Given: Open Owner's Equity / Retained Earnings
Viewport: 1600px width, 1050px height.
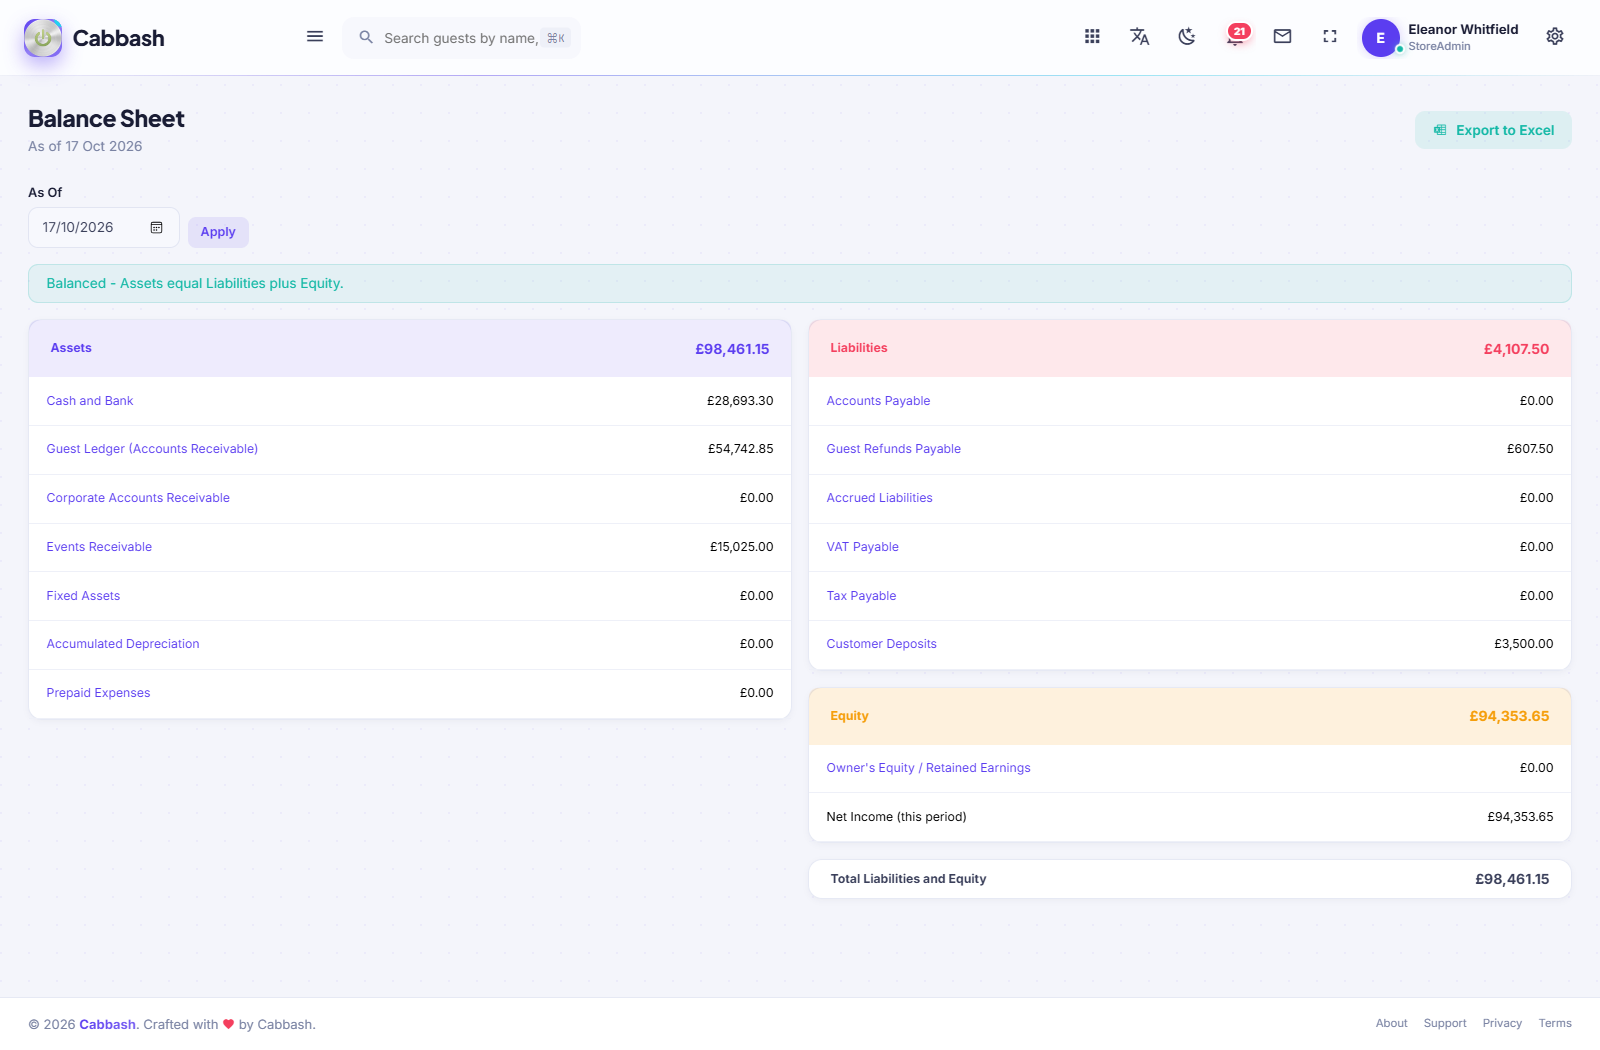Looking at the screenshot, I should [x=928, y=768].
